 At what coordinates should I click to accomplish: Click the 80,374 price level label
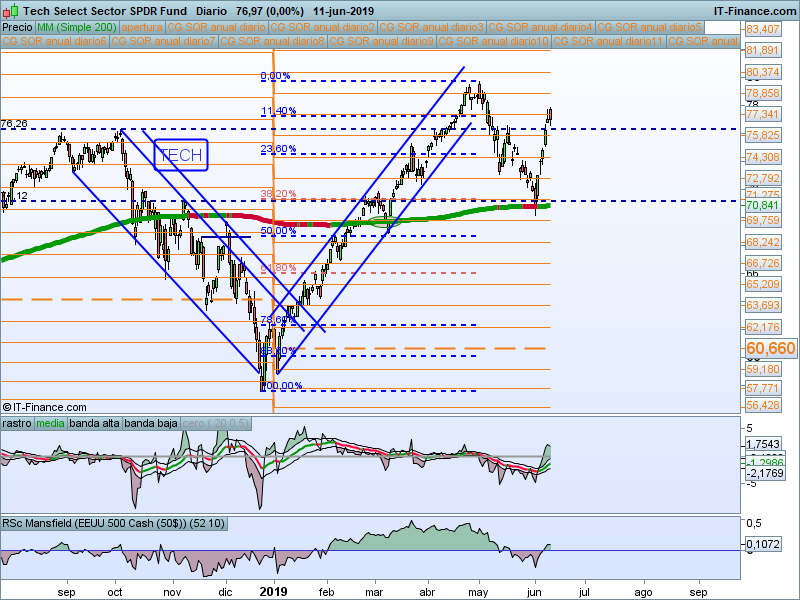(x=763, y=72)
